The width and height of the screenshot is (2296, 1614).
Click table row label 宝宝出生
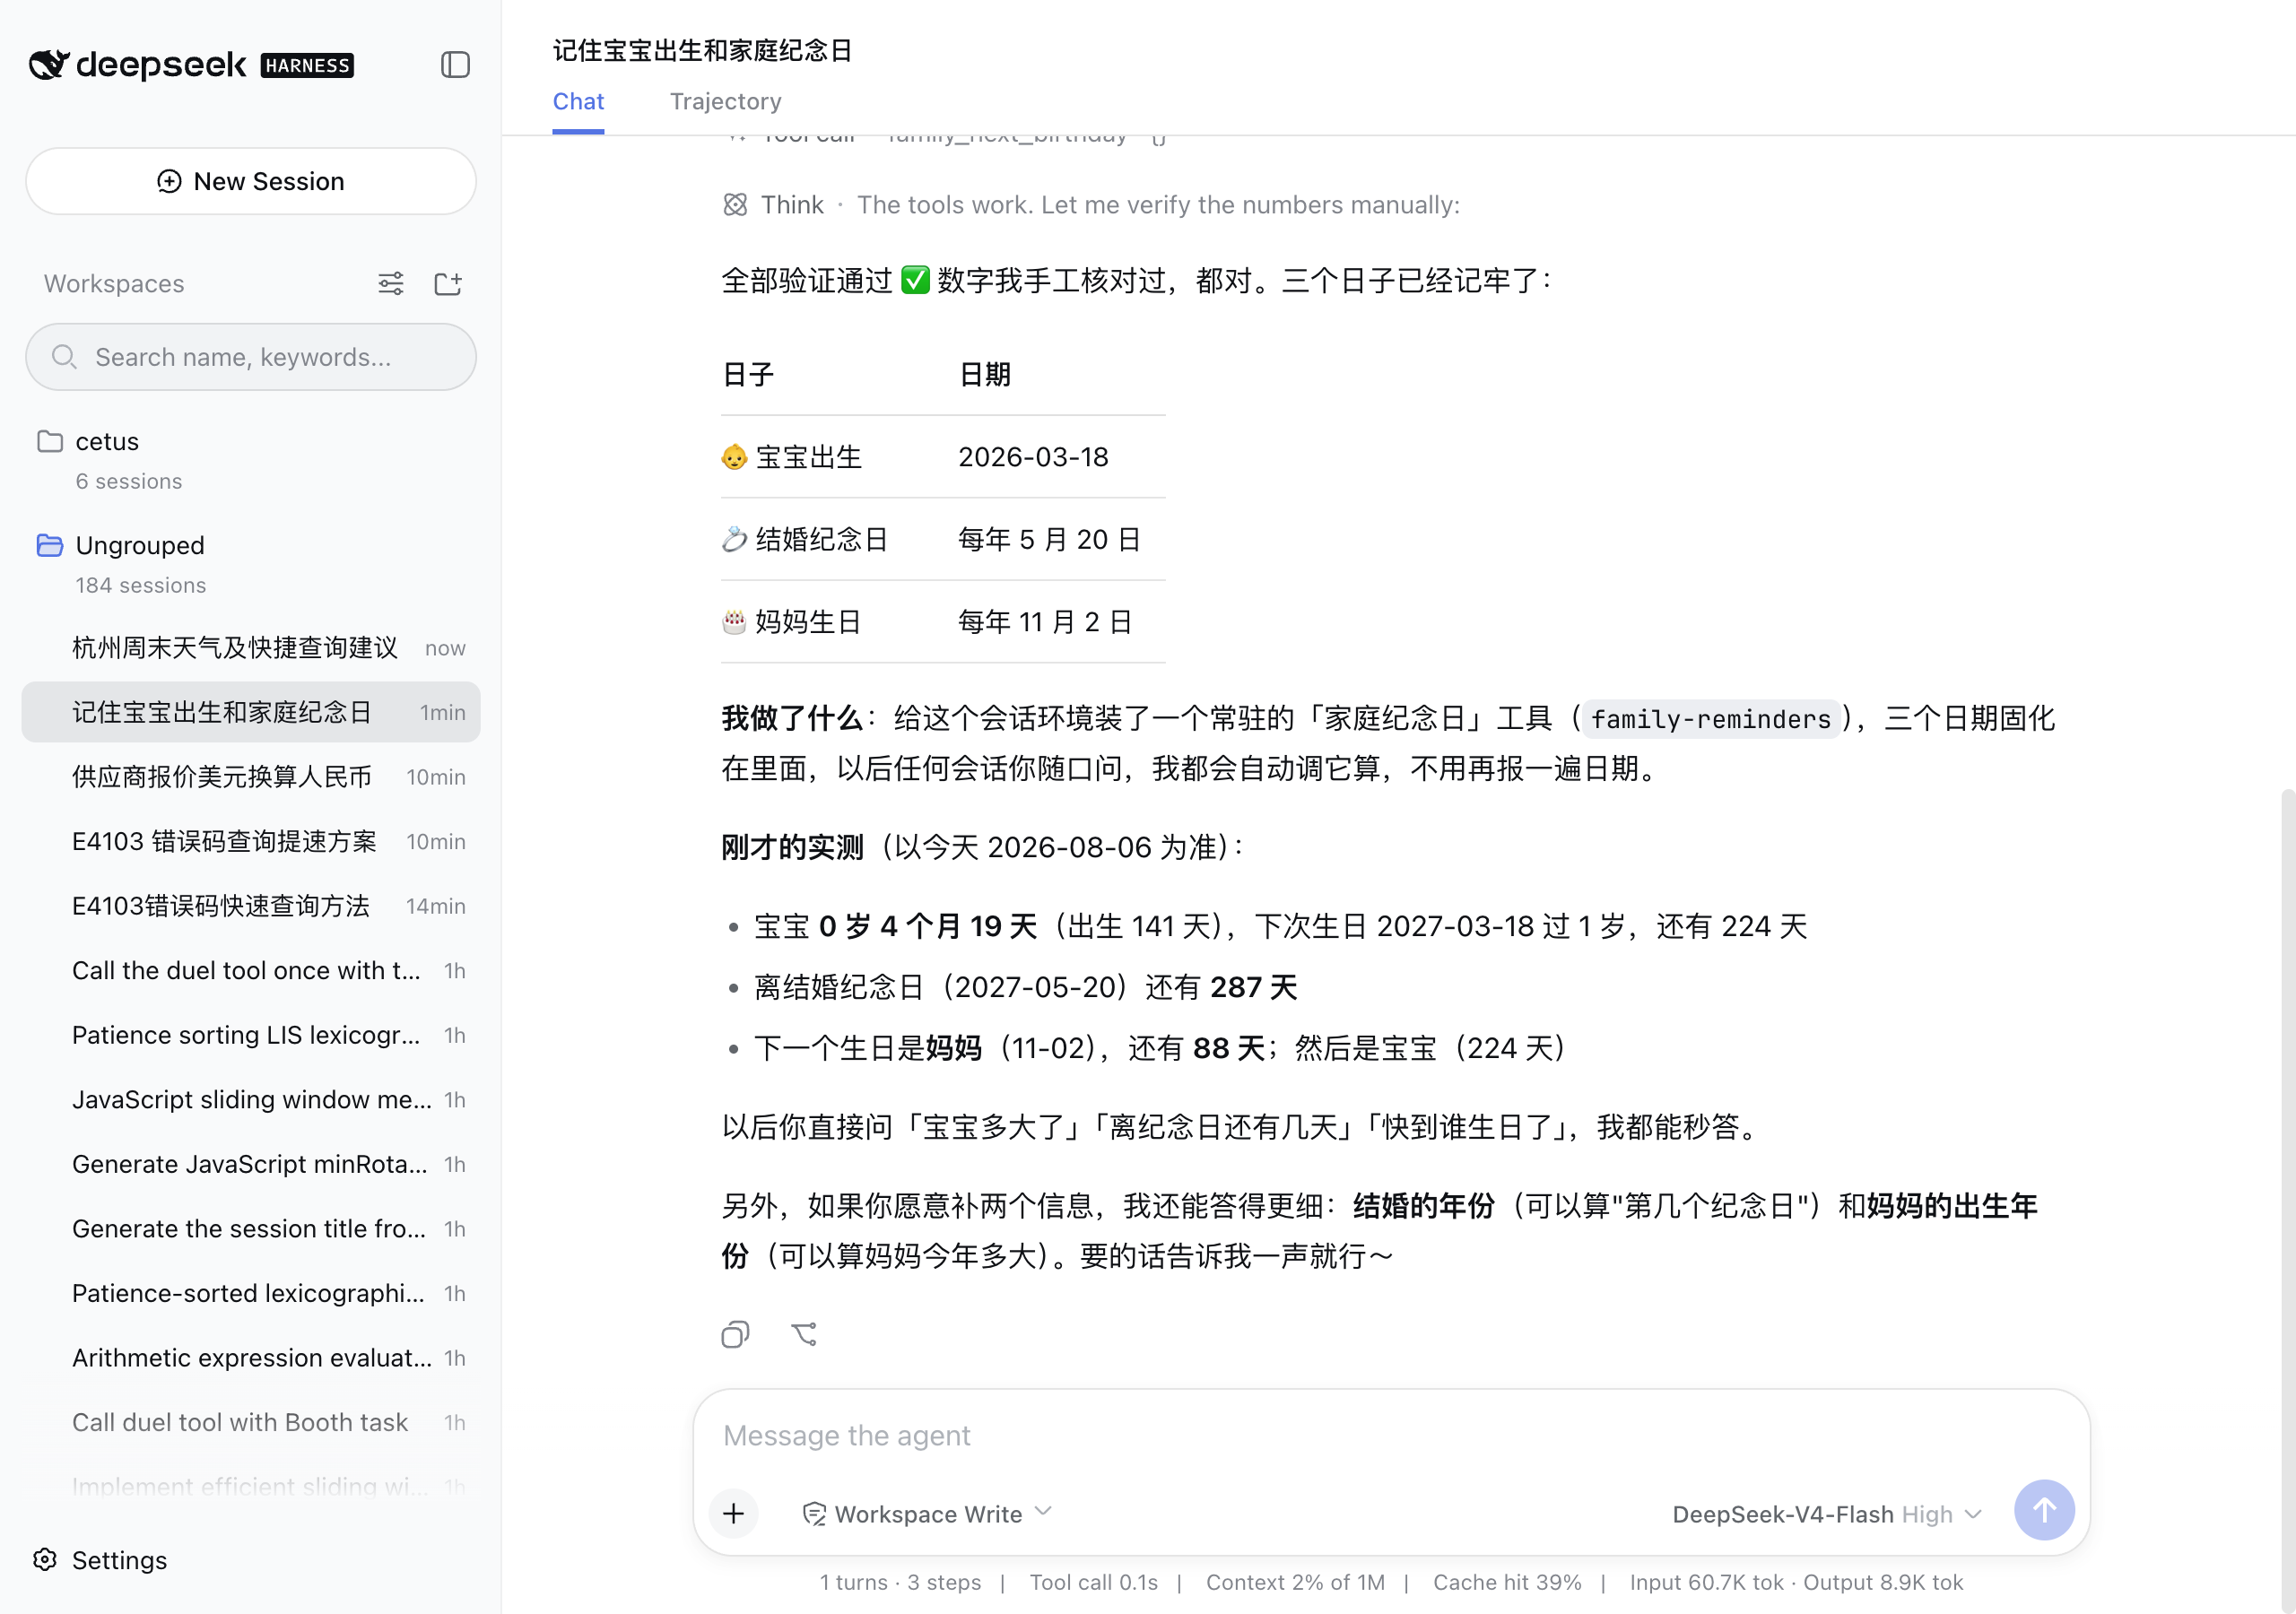tap(792, 457)
